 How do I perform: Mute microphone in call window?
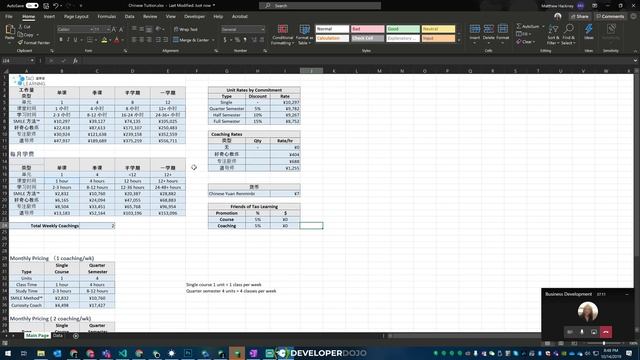tap(582, 332)
